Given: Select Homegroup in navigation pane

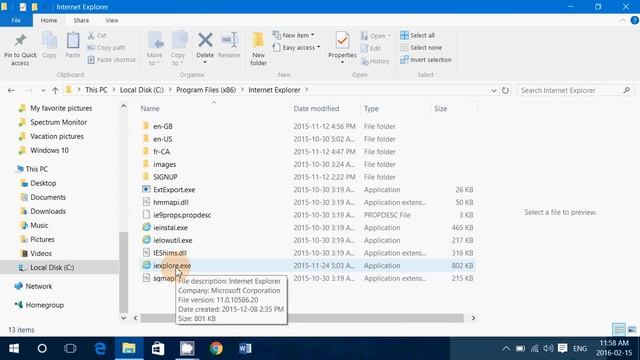Looking at the screenshot, I should [44, 305].
